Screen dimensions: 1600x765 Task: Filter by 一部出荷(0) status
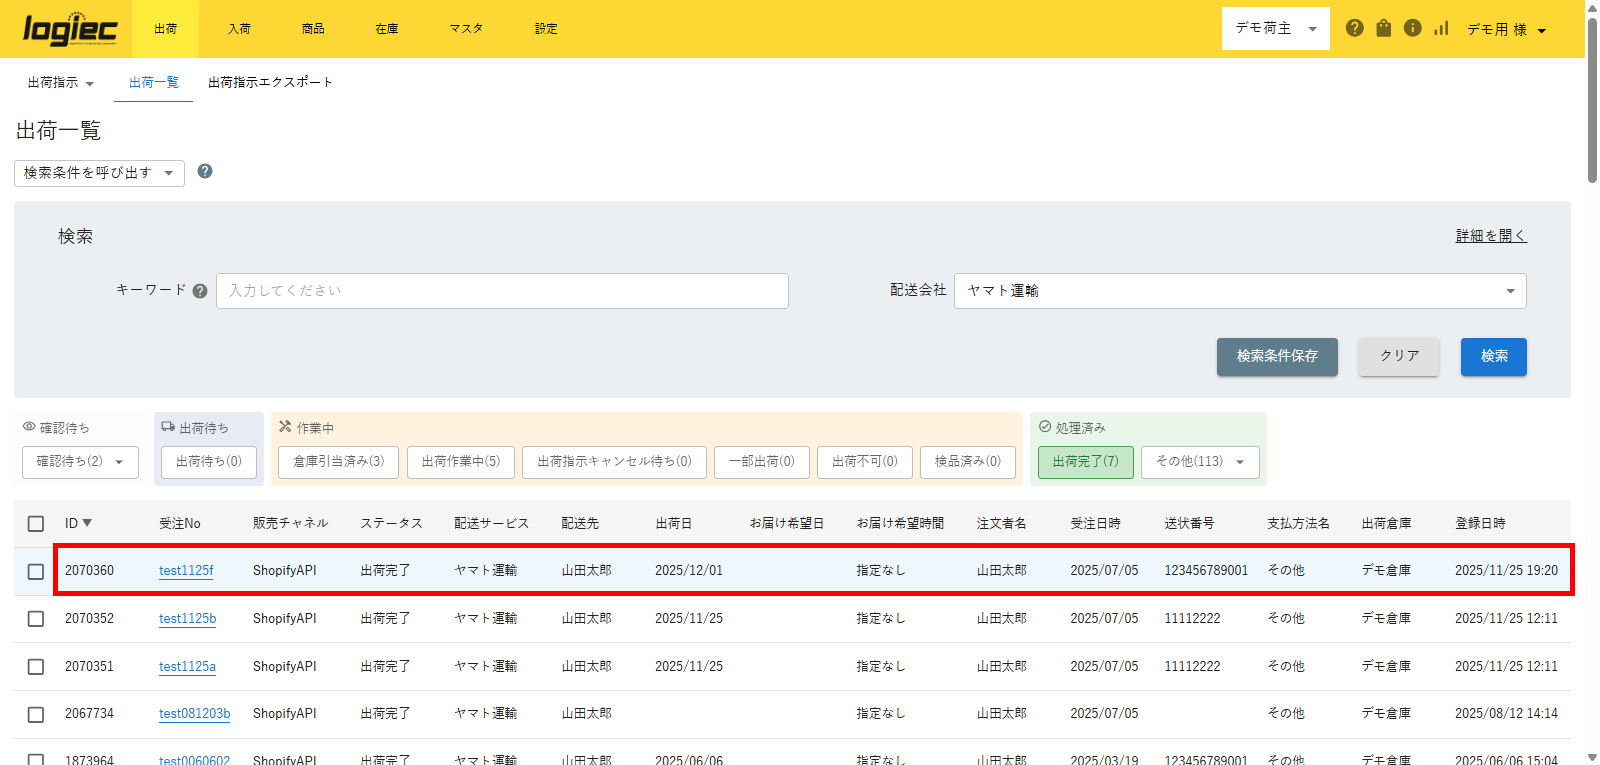[x=762, y=462]
